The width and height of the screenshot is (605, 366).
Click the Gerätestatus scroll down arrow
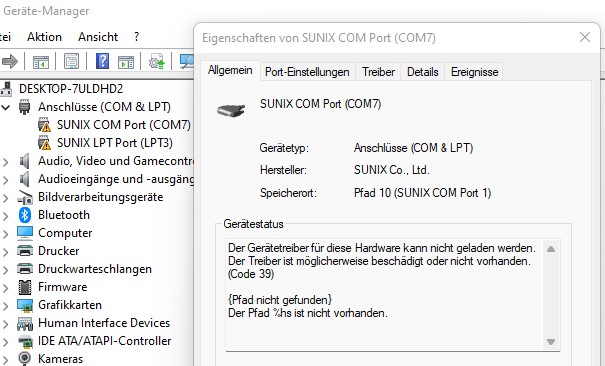551,342
